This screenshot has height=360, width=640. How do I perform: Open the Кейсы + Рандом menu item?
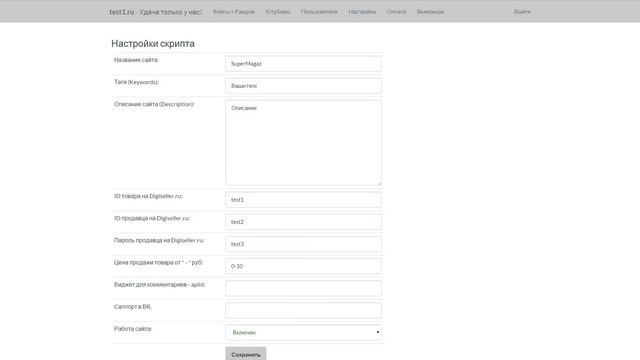[x=234, y=12]
